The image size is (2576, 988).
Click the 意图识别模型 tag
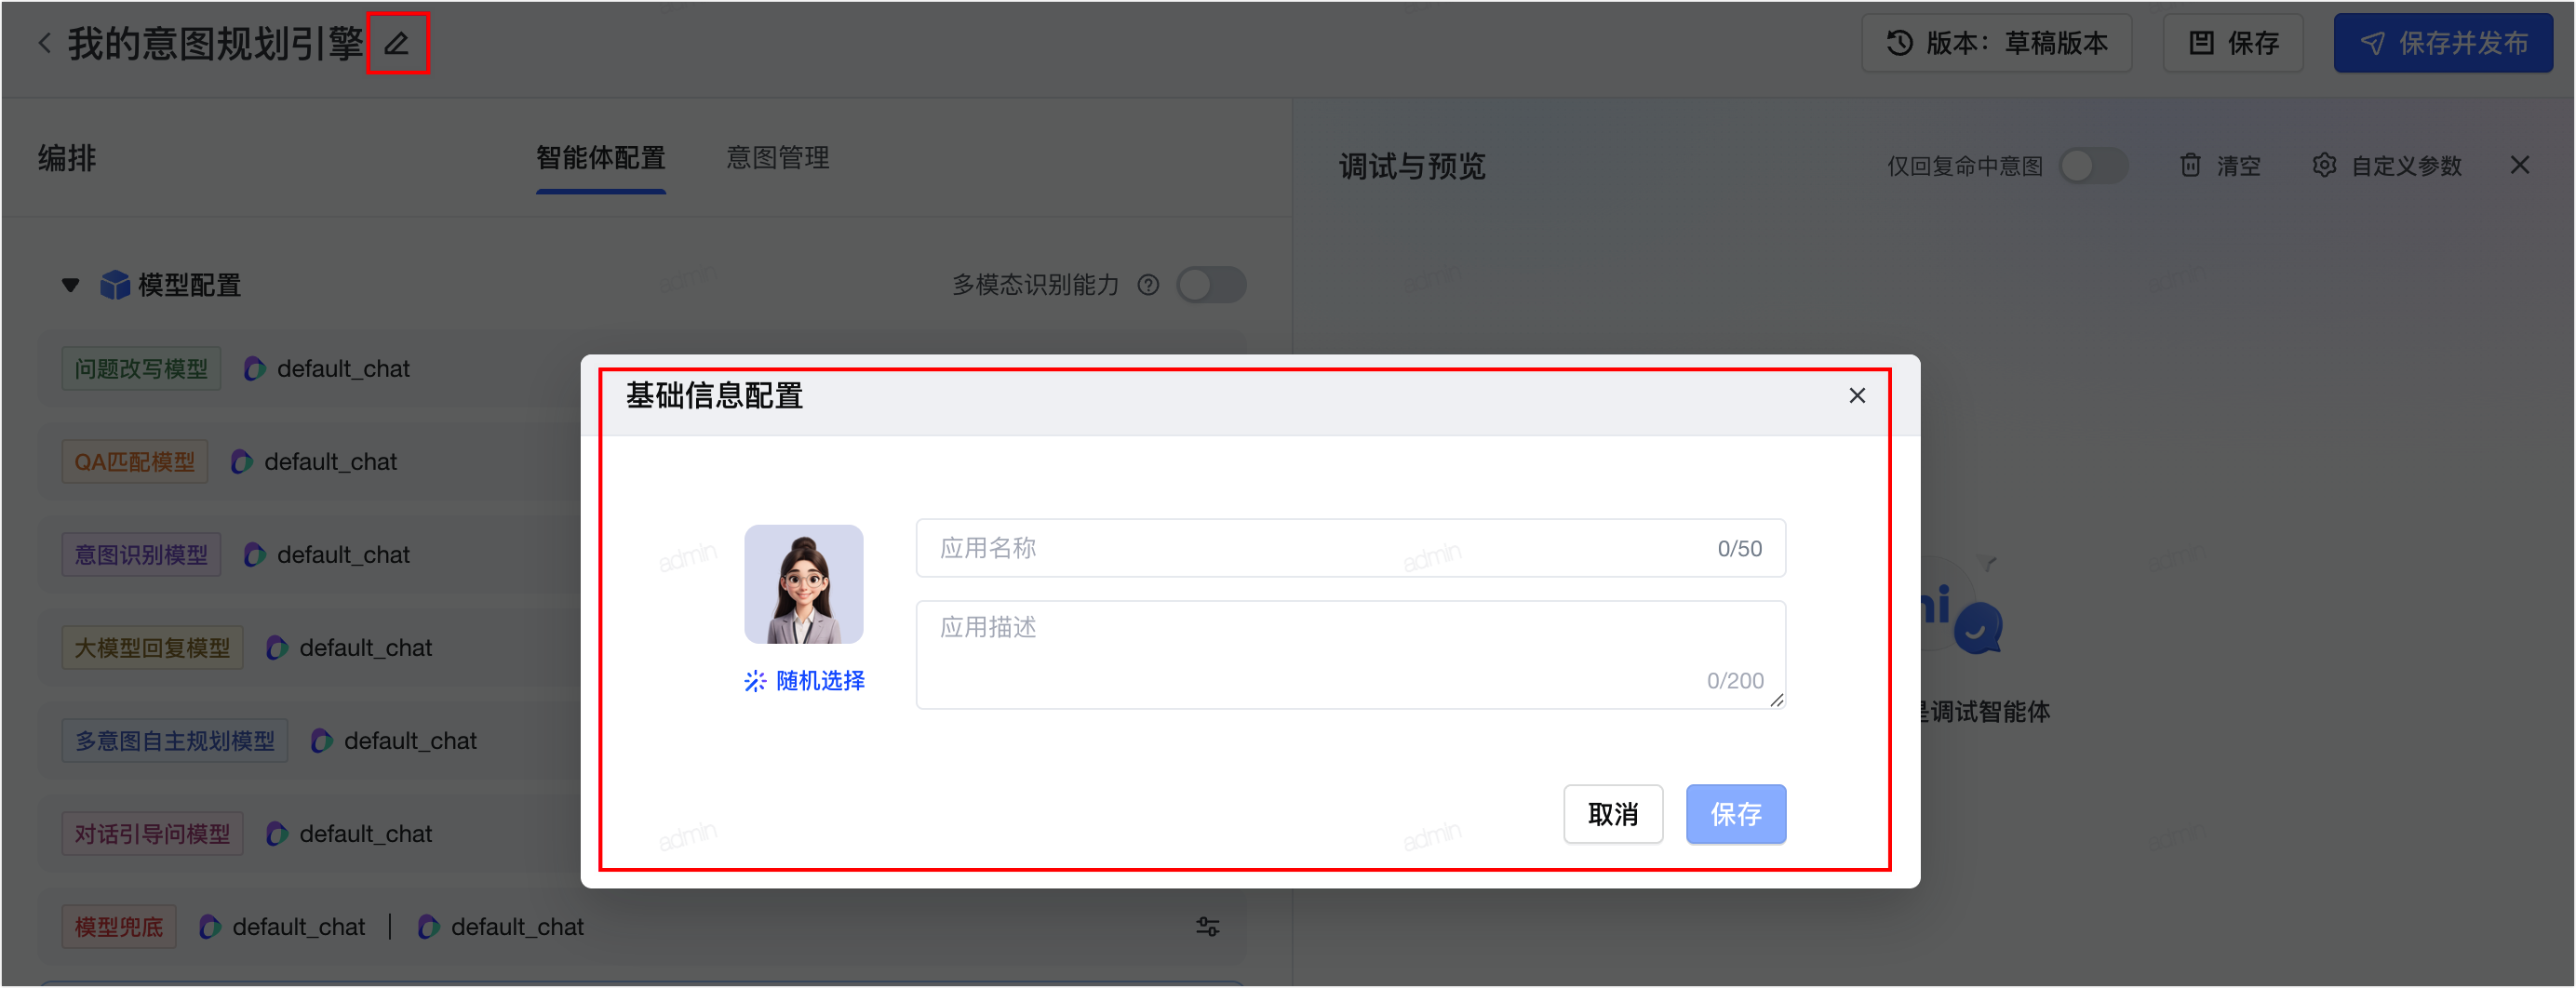tap(141, 555)
